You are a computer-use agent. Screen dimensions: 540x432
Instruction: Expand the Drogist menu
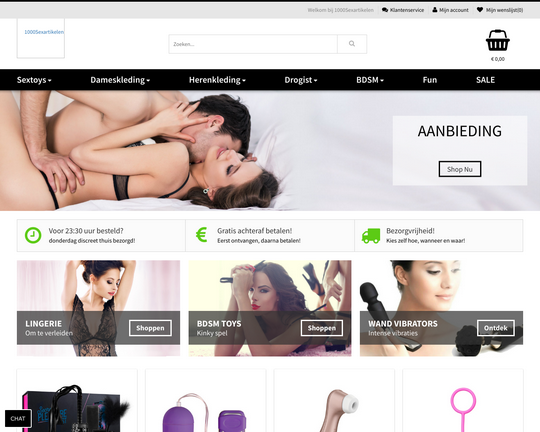click(x=301, y=80)
